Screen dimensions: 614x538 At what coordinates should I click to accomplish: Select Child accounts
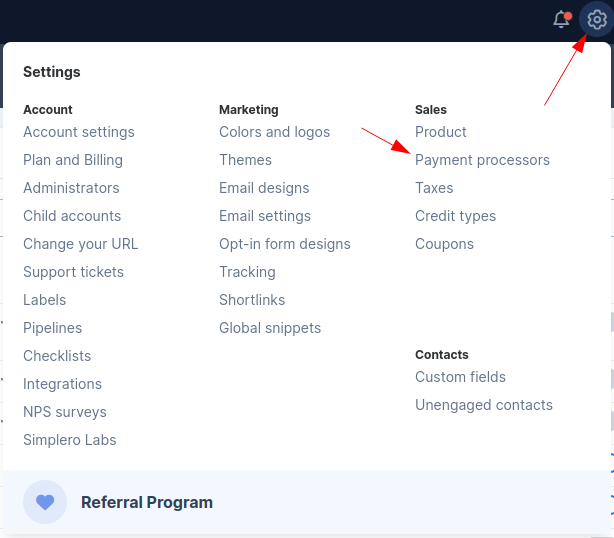pyautogui.click(x=72, y=216)
